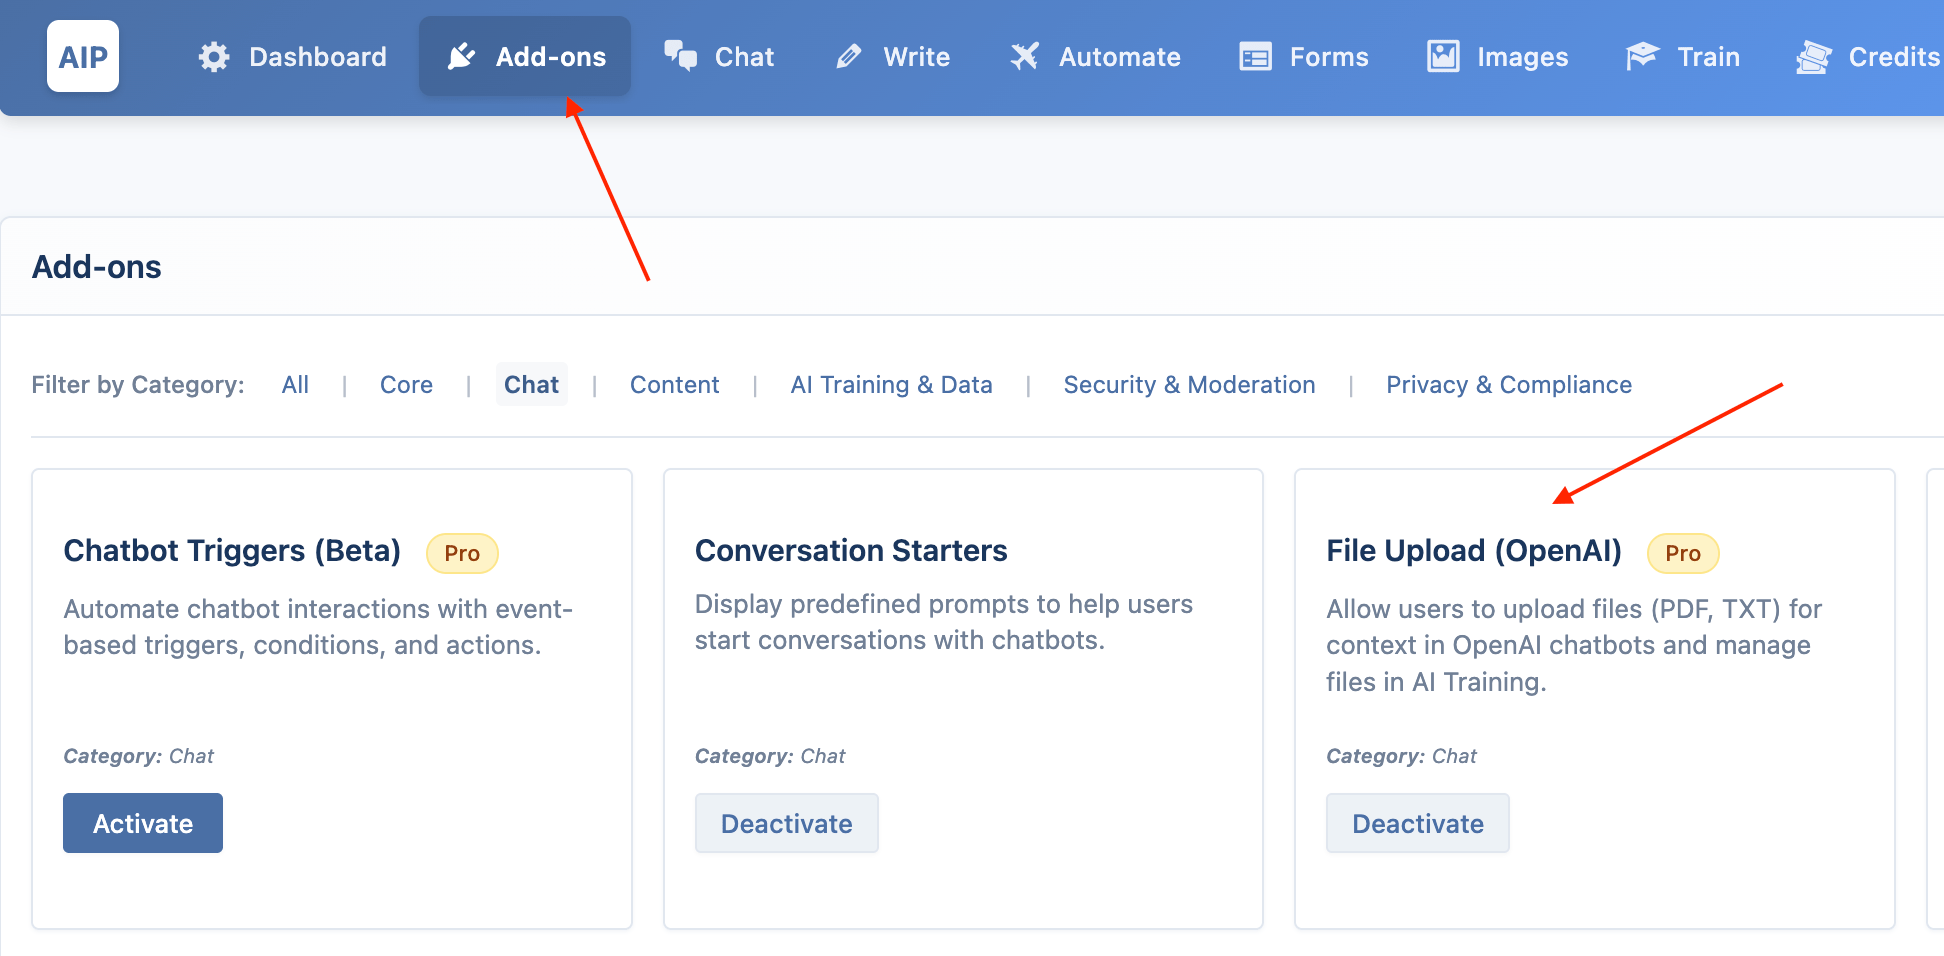Click the Write pencil icon
The image size is (1944, 956).
pyautogui.click(x=849, y=57)
